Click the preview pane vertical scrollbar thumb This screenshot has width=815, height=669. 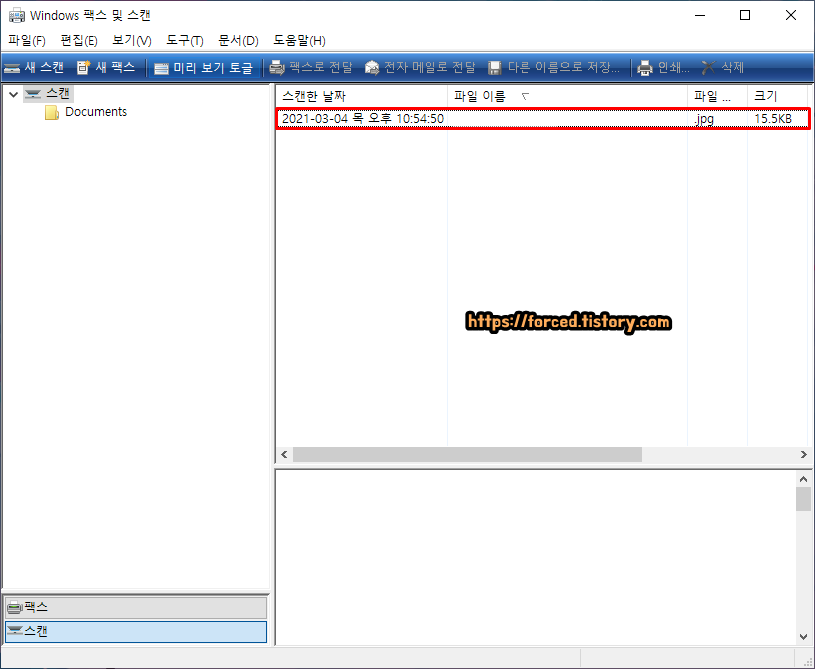pyautogui.click(x=804, y=499)
